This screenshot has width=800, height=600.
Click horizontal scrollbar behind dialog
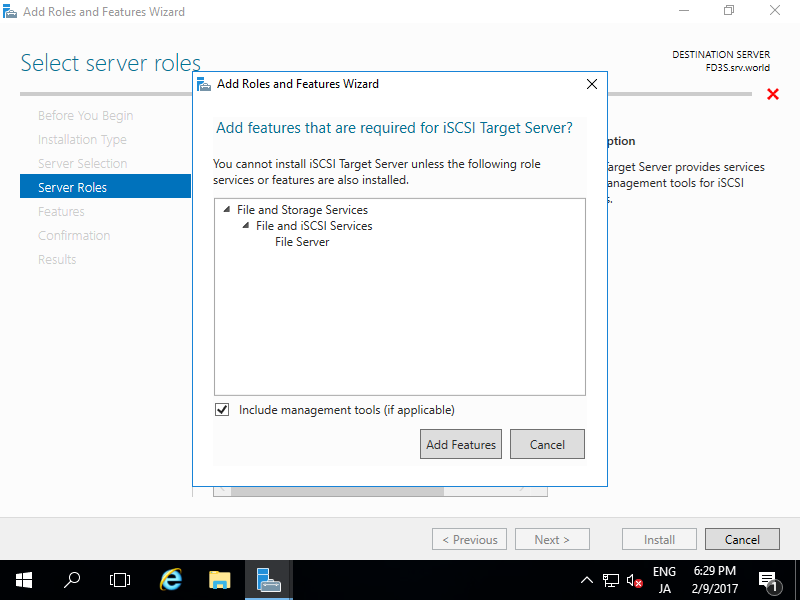(x=380, y=491)
